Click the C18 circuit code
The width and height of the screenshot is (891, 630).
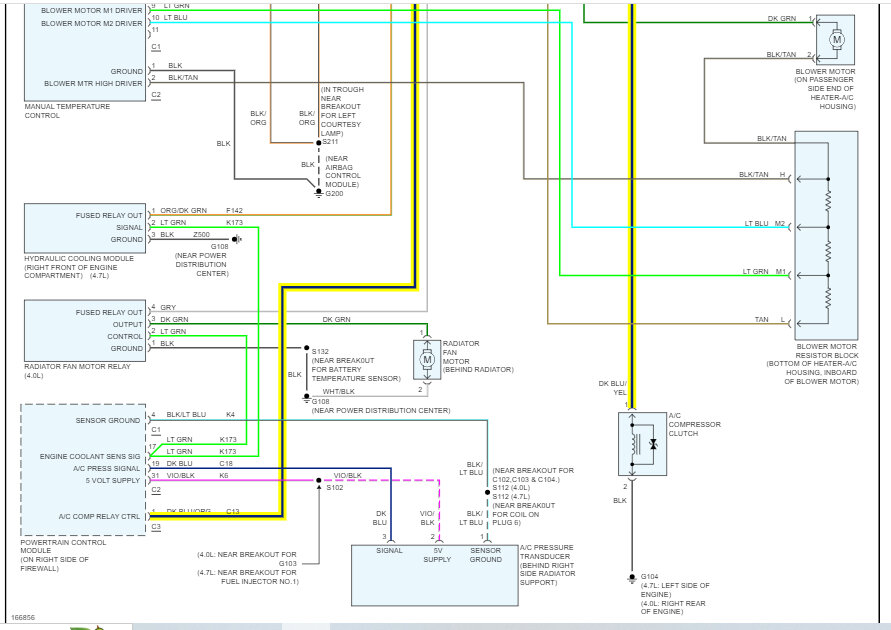(226, 464)
